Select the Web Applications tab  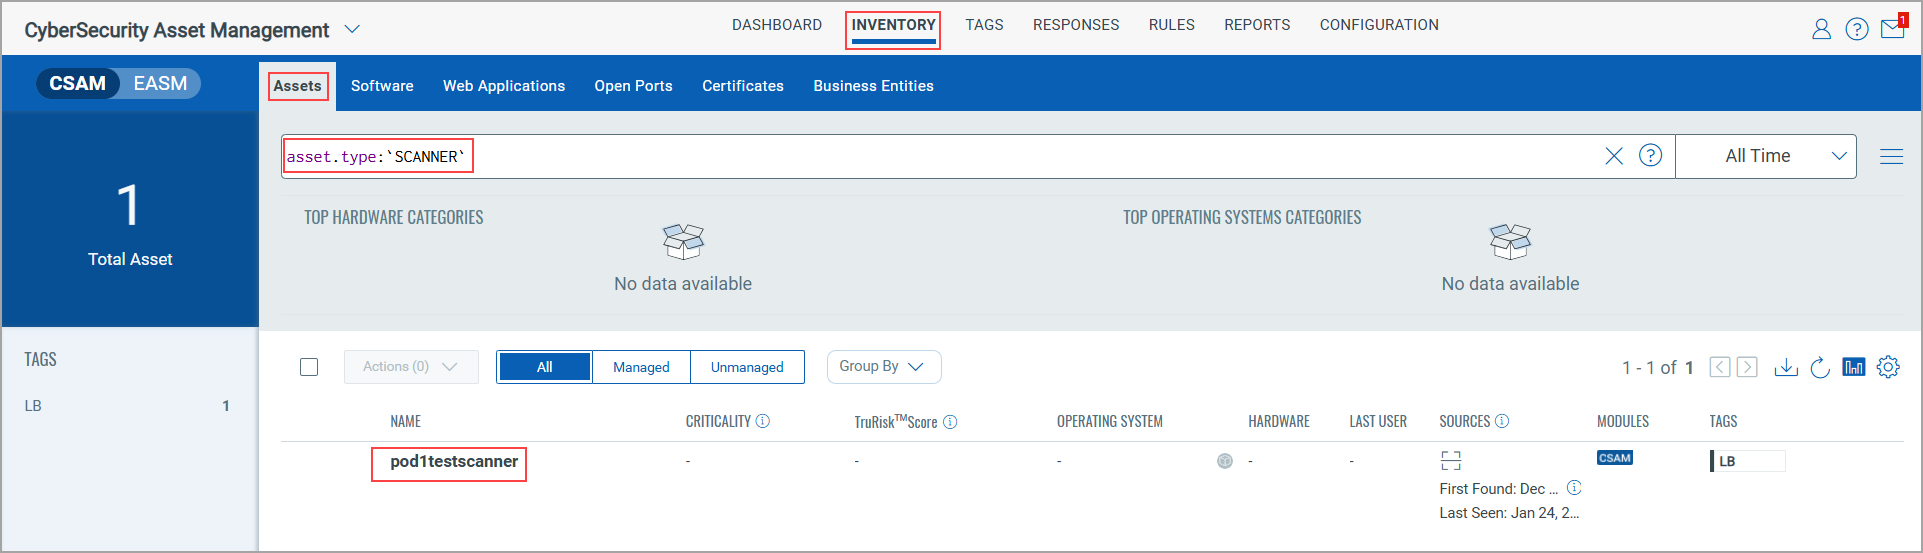(504, 86)
